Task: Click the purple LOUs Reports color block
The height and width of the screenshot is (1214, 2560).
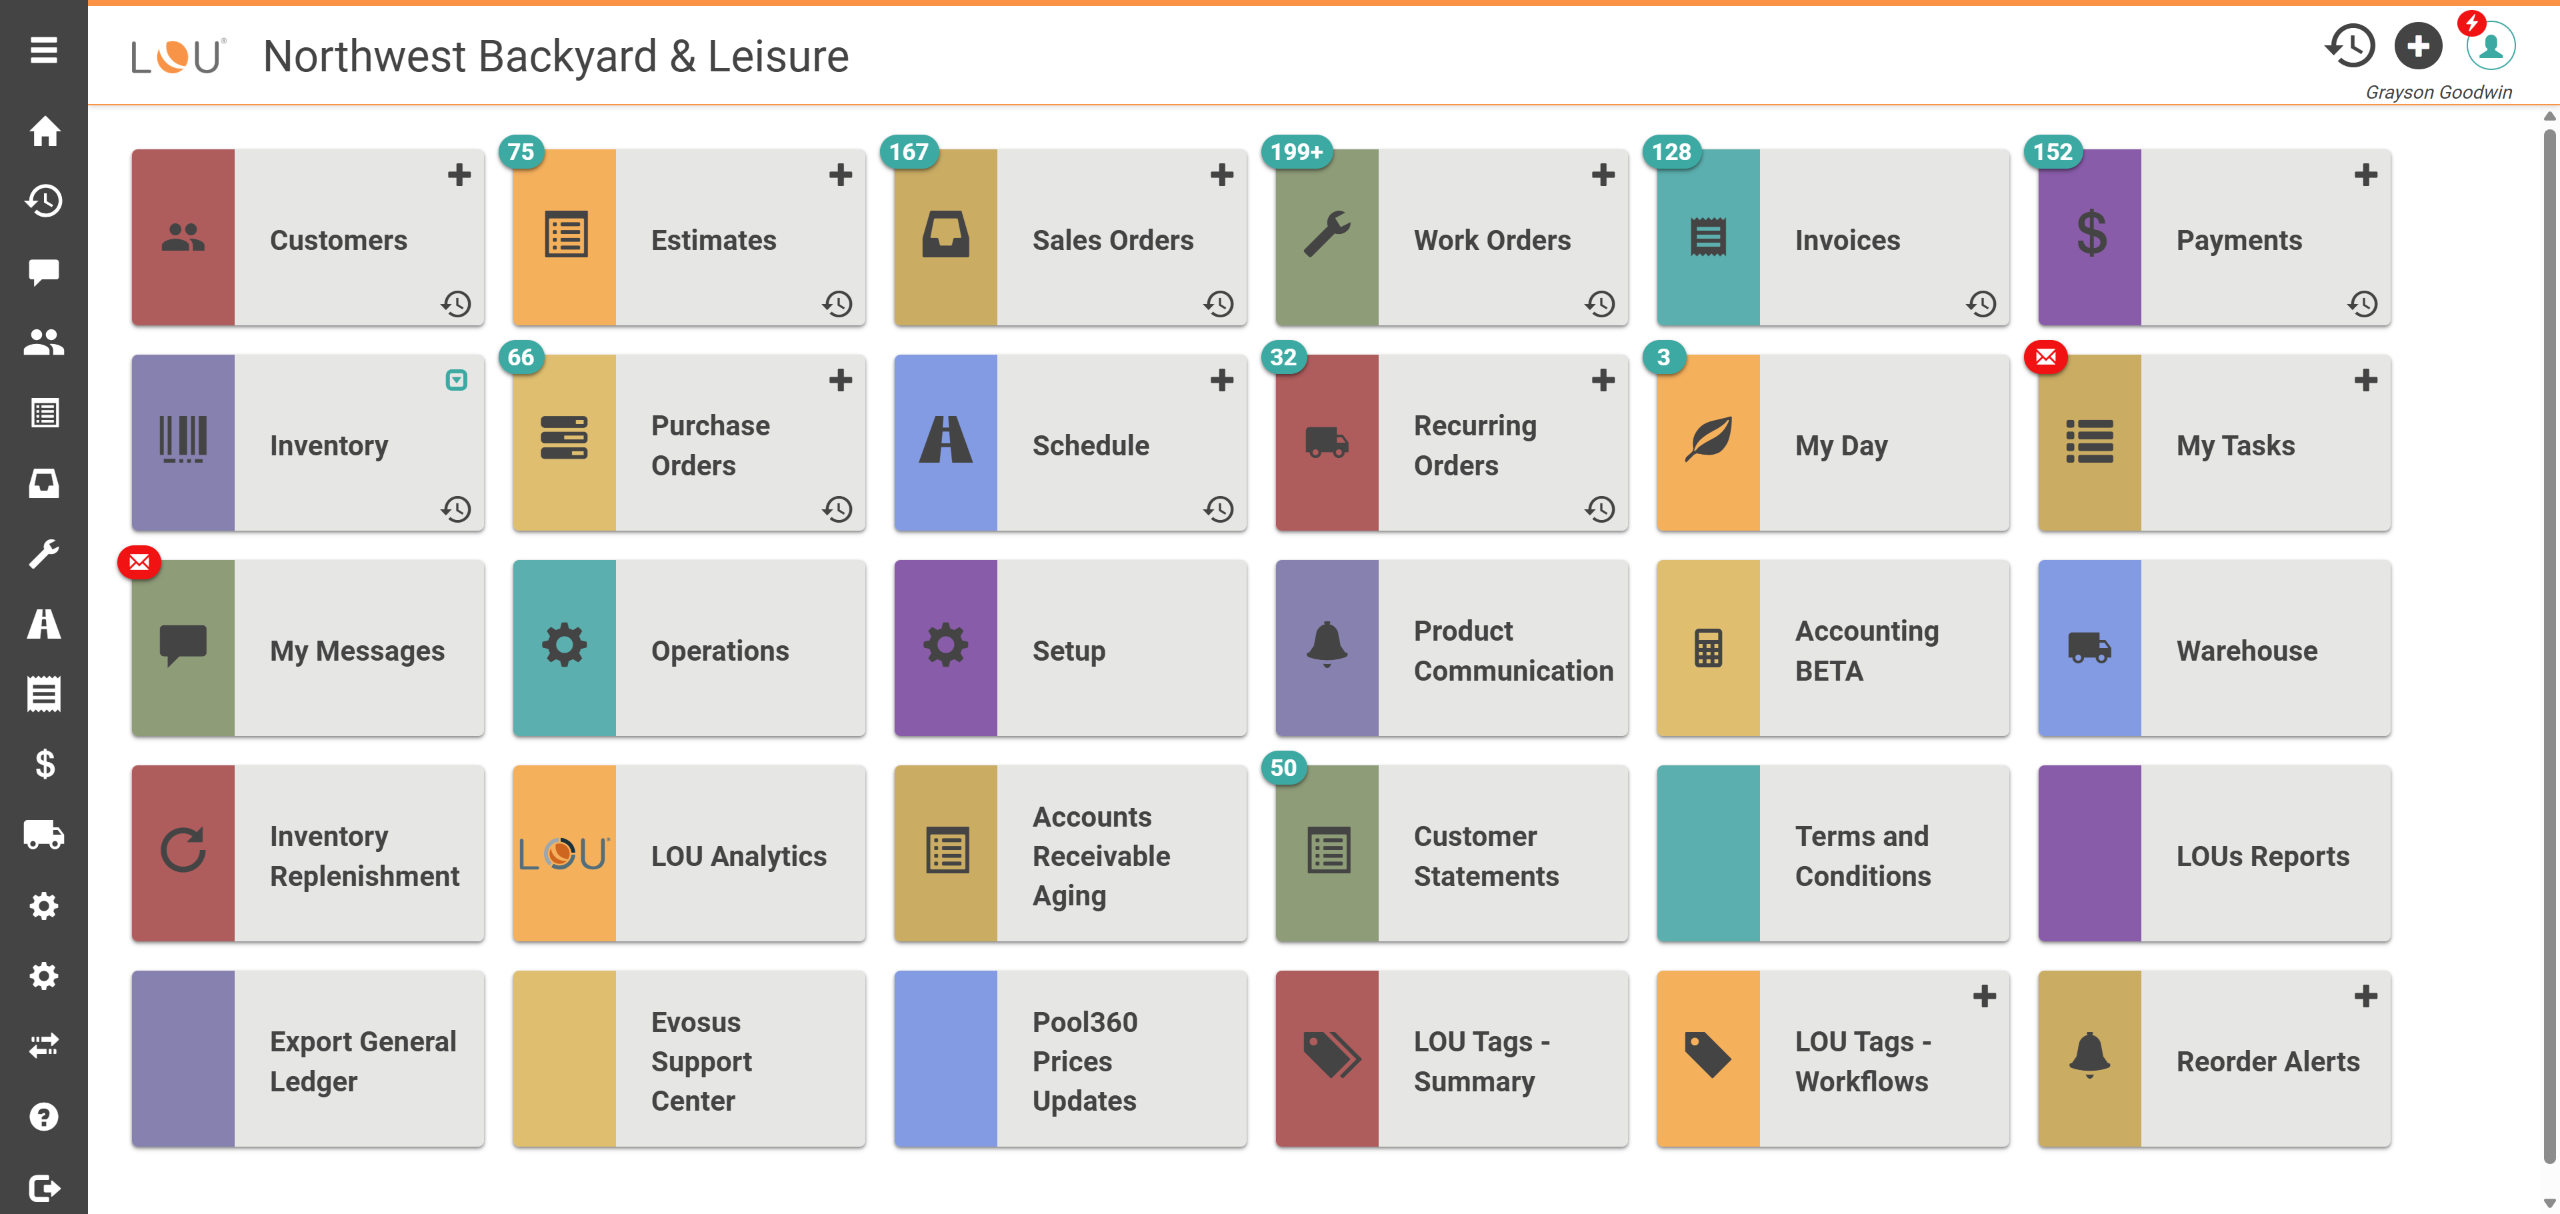Action: tap(2089, 854)
